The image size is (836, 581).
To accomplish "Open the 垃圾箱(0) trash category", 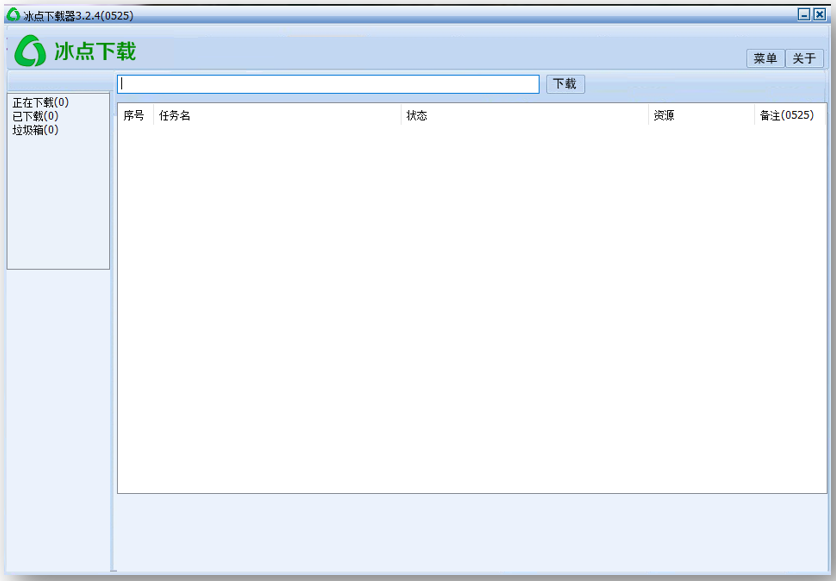I will [x=36, y=130].
